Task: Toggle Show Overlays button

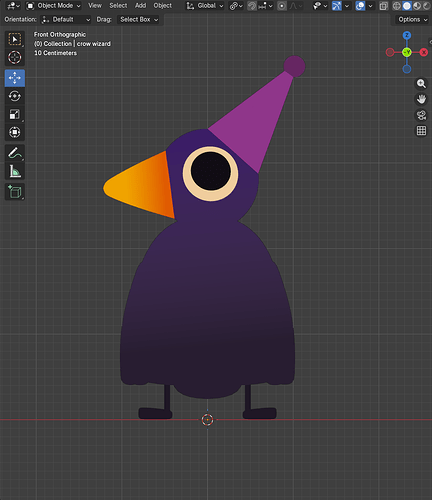Action: tap(360, 6)
